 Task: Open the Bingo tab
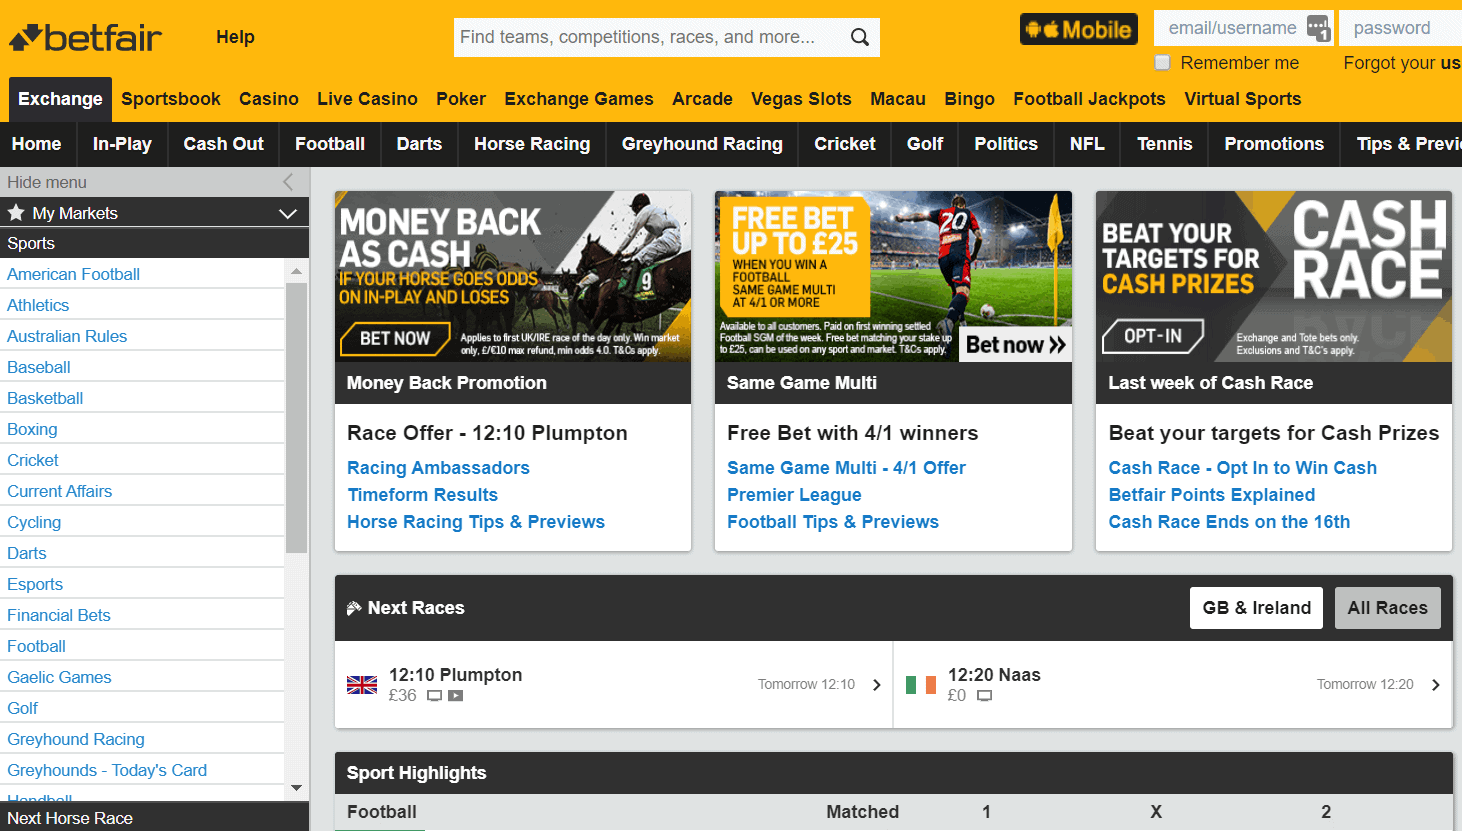[969, 99]
